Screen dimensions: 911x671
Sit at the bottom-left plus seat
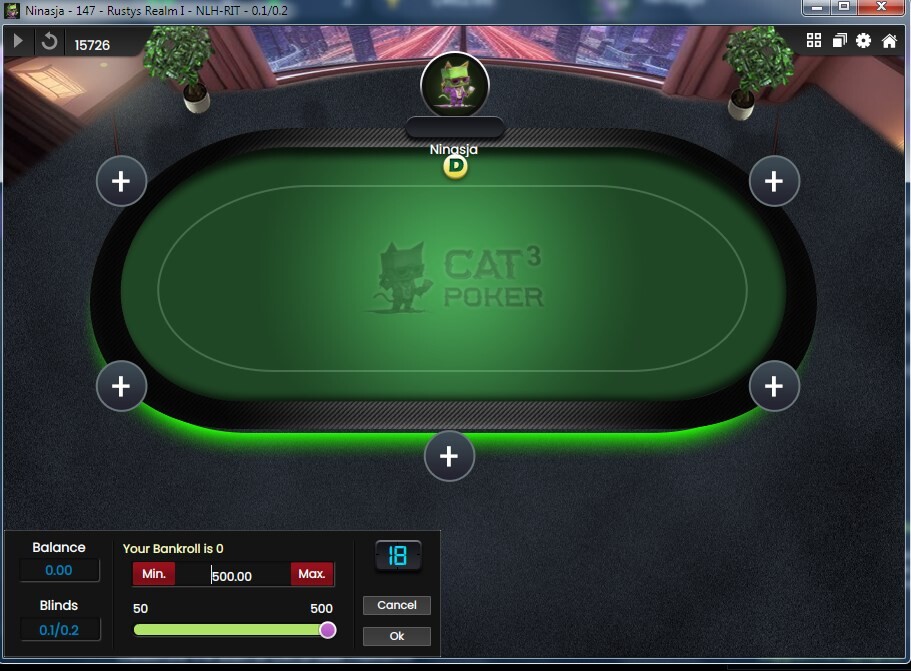pos(121,386)
